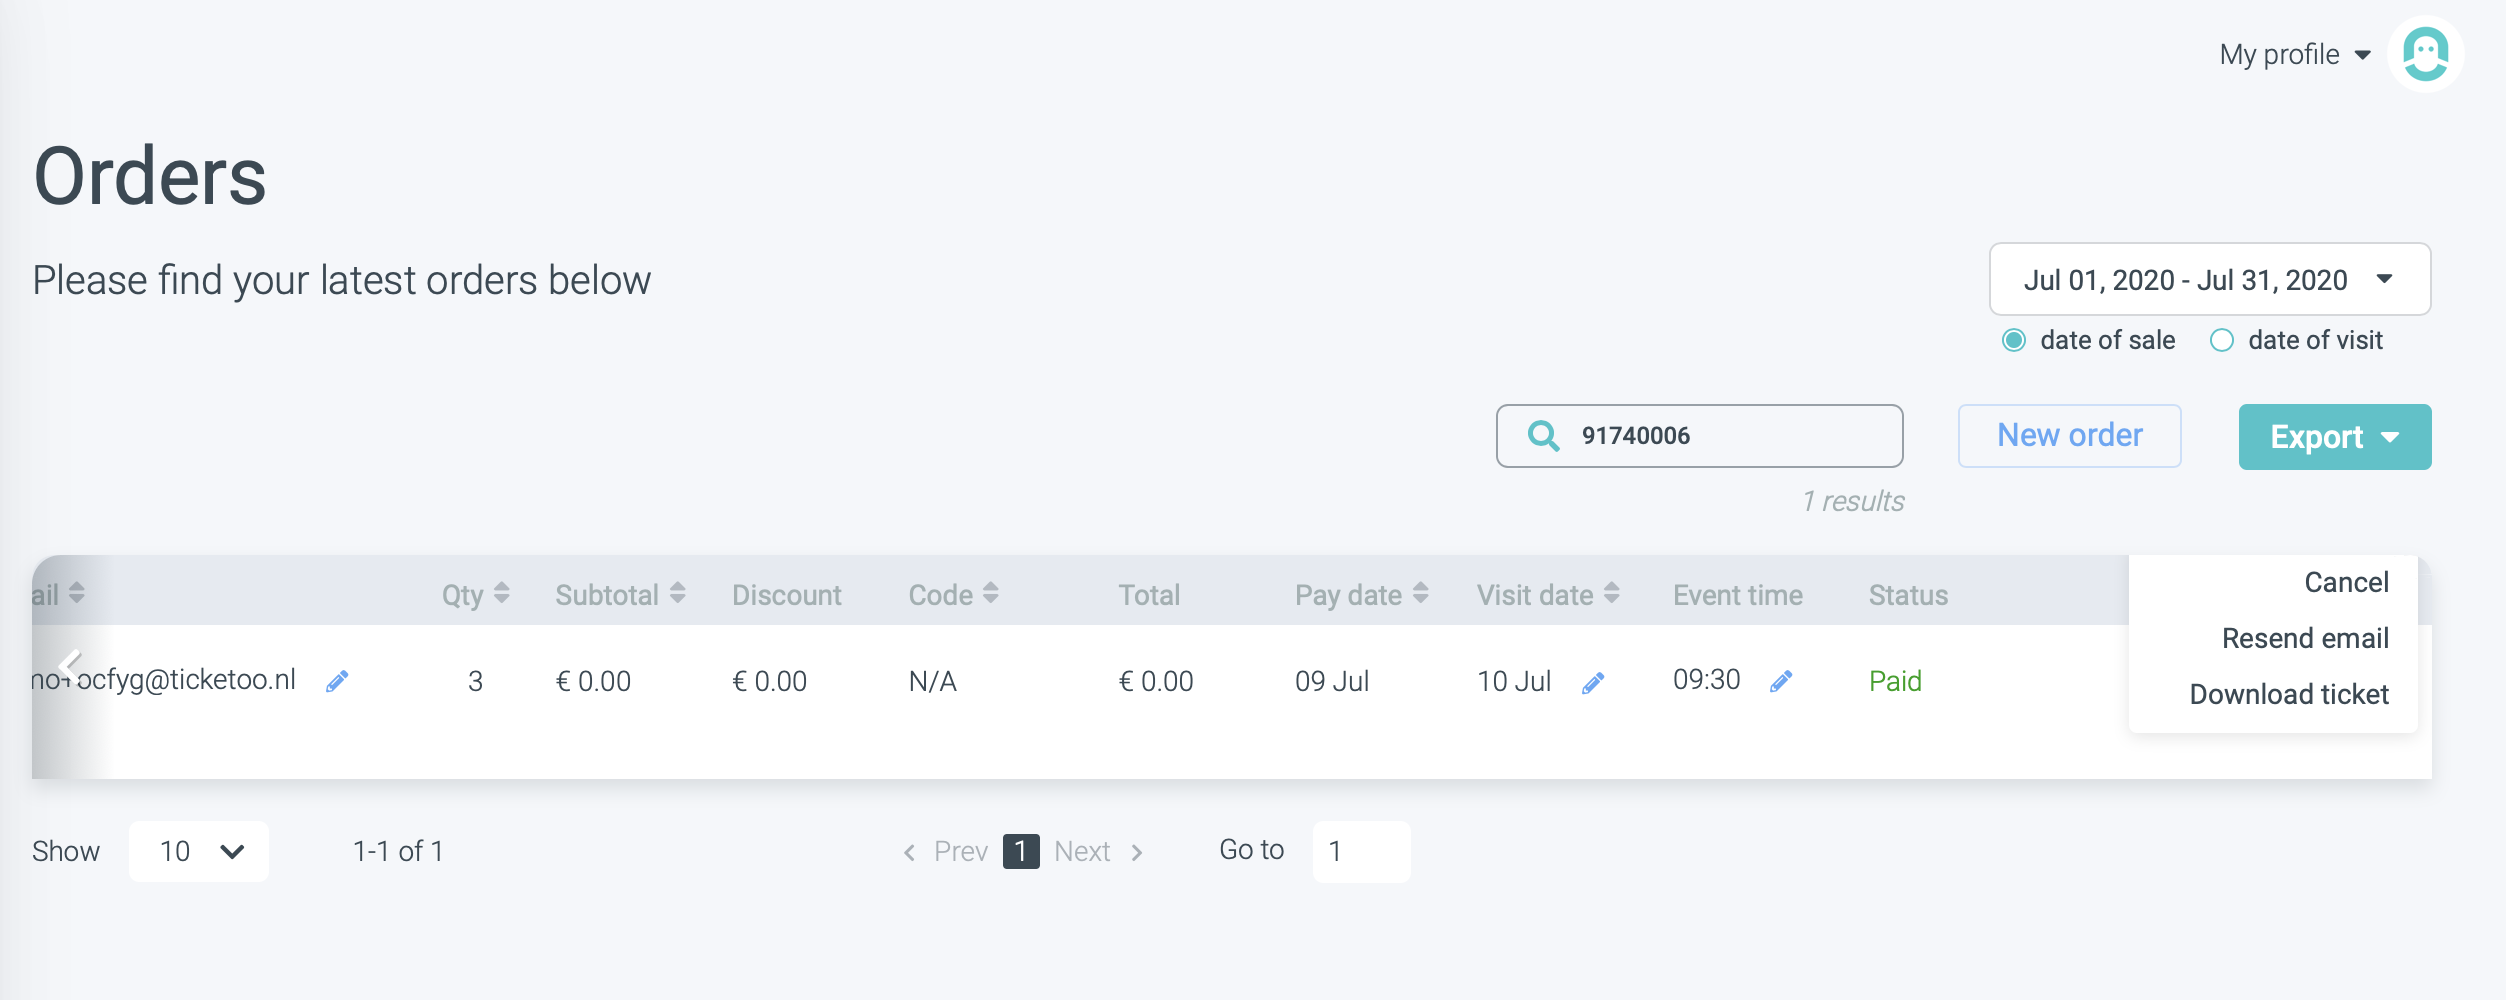This screenshot has height=1000, width=2506.
Task: Choose Cancel from the action menu
Action: [x=2346, y=582]
